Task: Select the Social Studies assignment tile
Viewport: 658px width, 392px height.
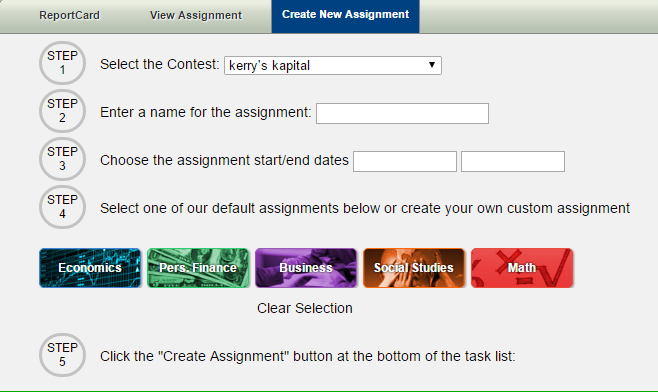Action: [414, 268]
